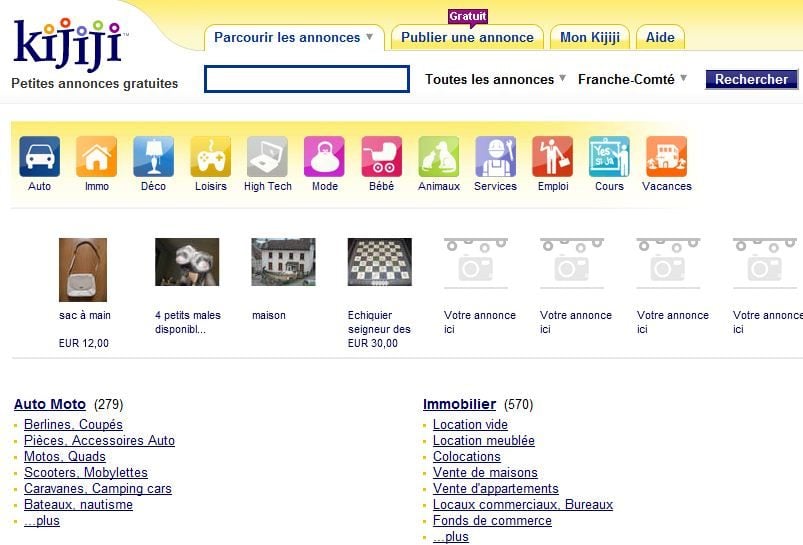Go to the Mon Kijiji tab
Screen dimensions: 803x545
tap(590, 38)
